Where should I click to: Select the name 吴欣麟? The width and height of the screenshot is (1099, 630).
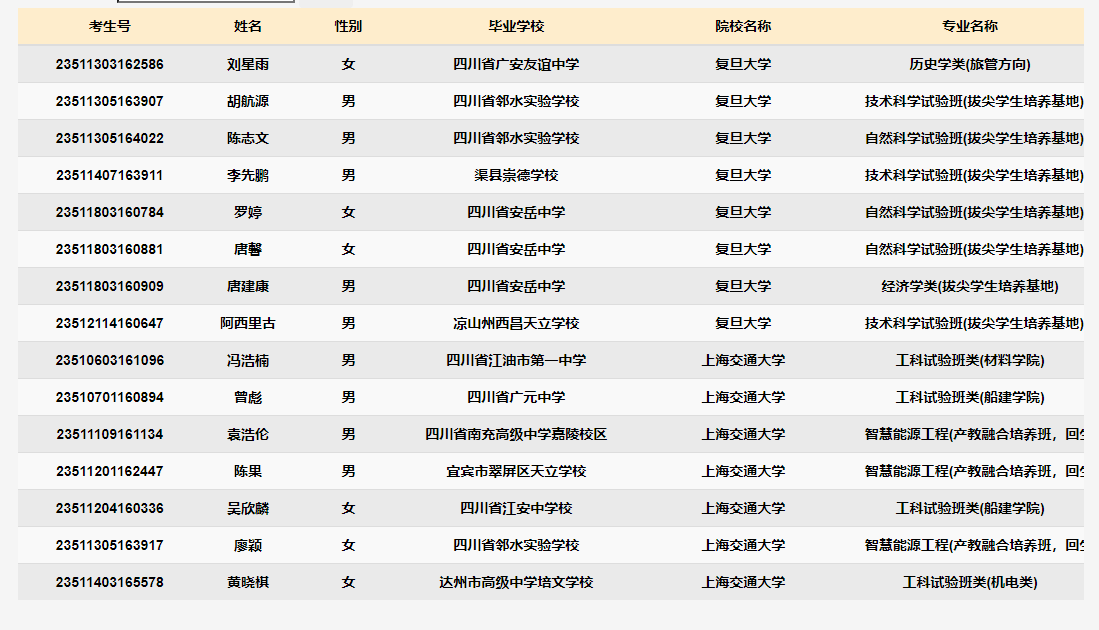point(247,509)
